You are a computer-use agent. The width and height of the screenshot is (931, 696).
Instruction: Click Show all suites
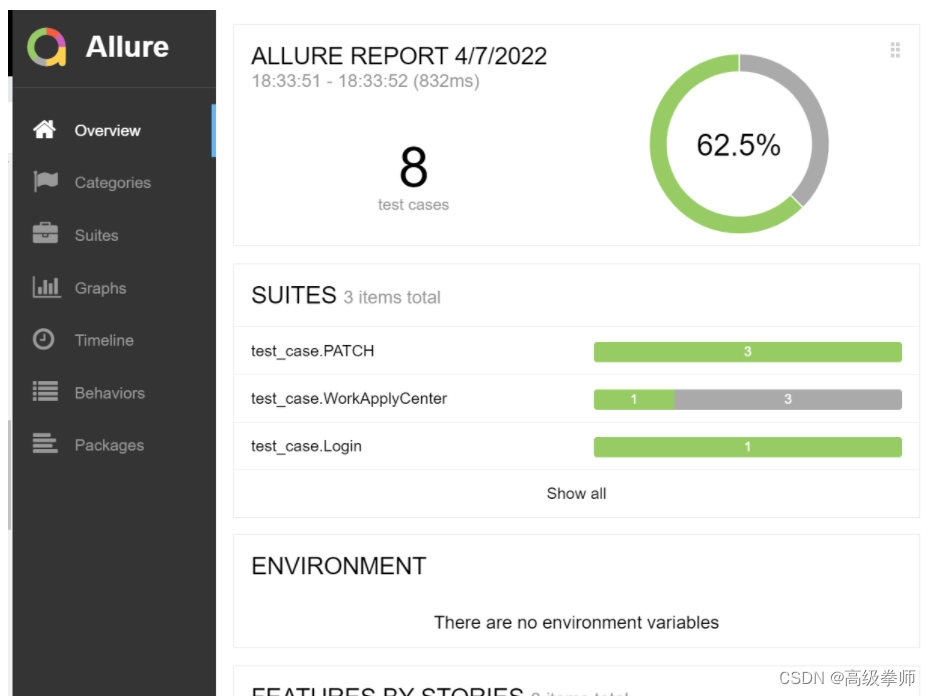tap(576, 493)
